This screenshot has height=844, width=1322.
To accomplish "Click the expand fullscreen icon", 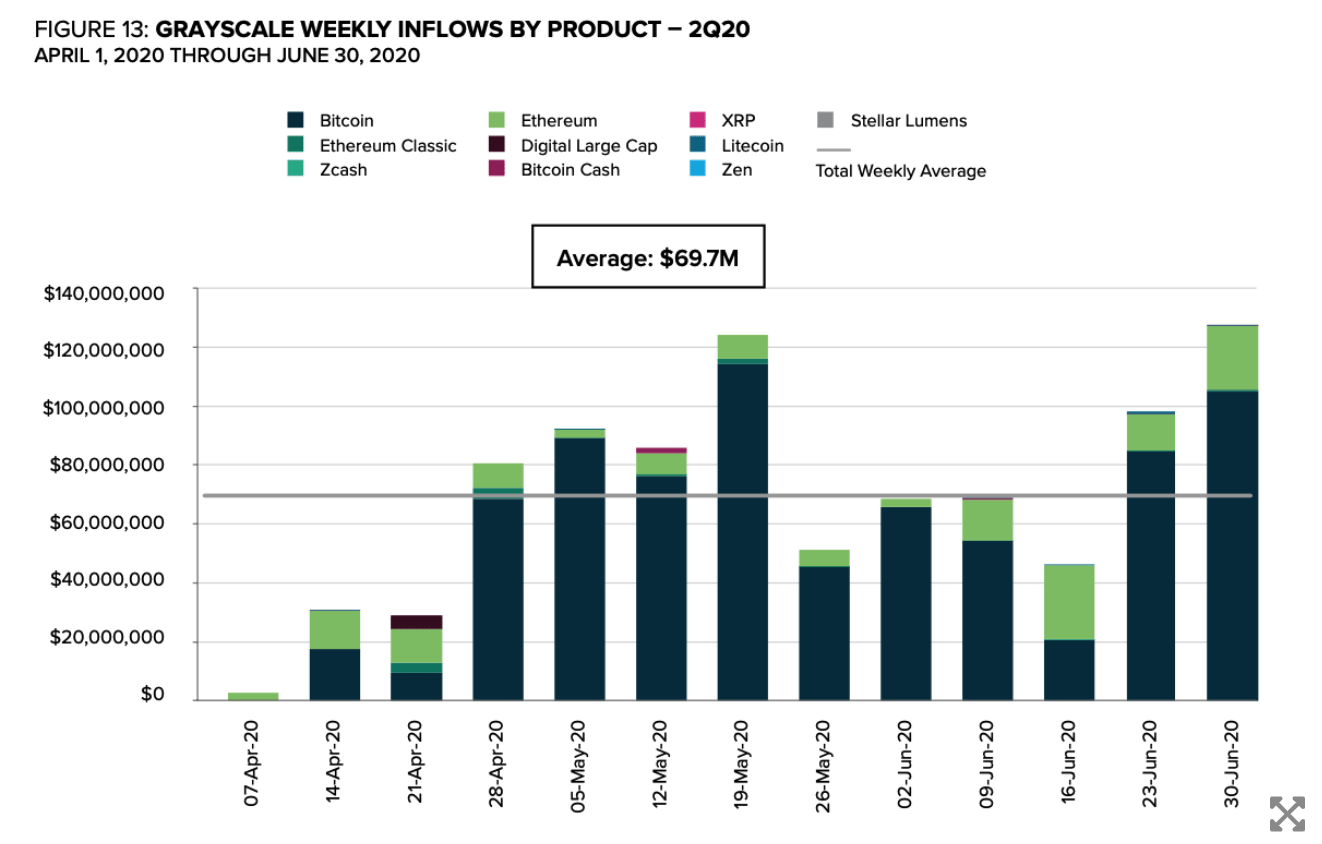I will (x=1287, y=814).
